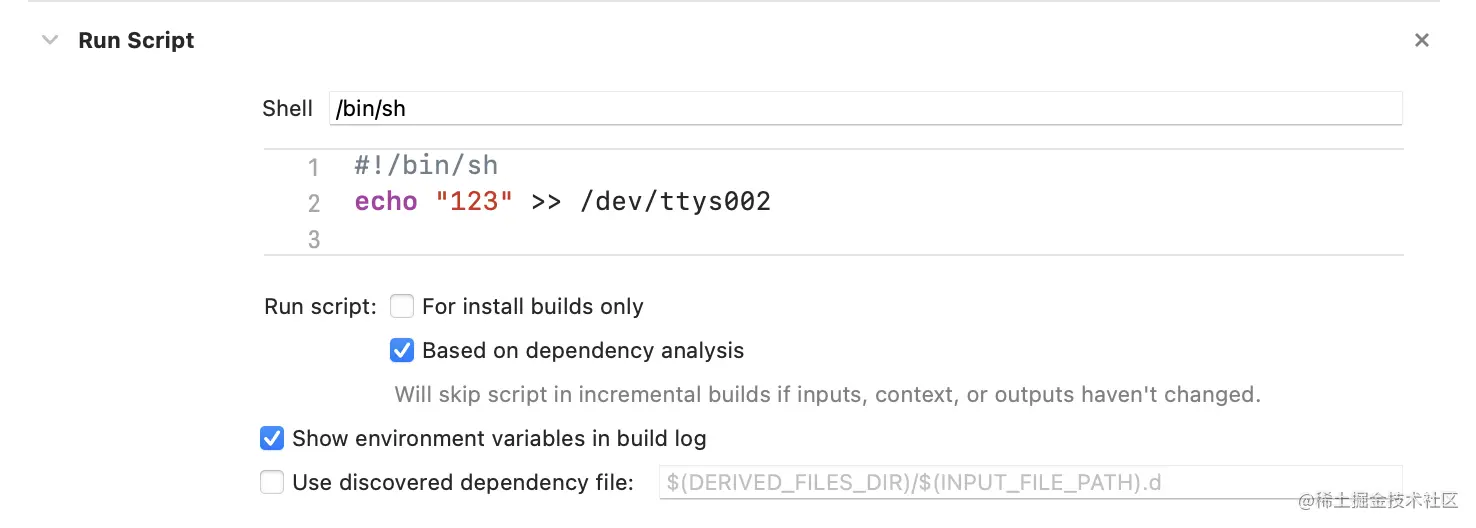
Task: Click the 'Will skip script' description text
Action: (827, 395)
